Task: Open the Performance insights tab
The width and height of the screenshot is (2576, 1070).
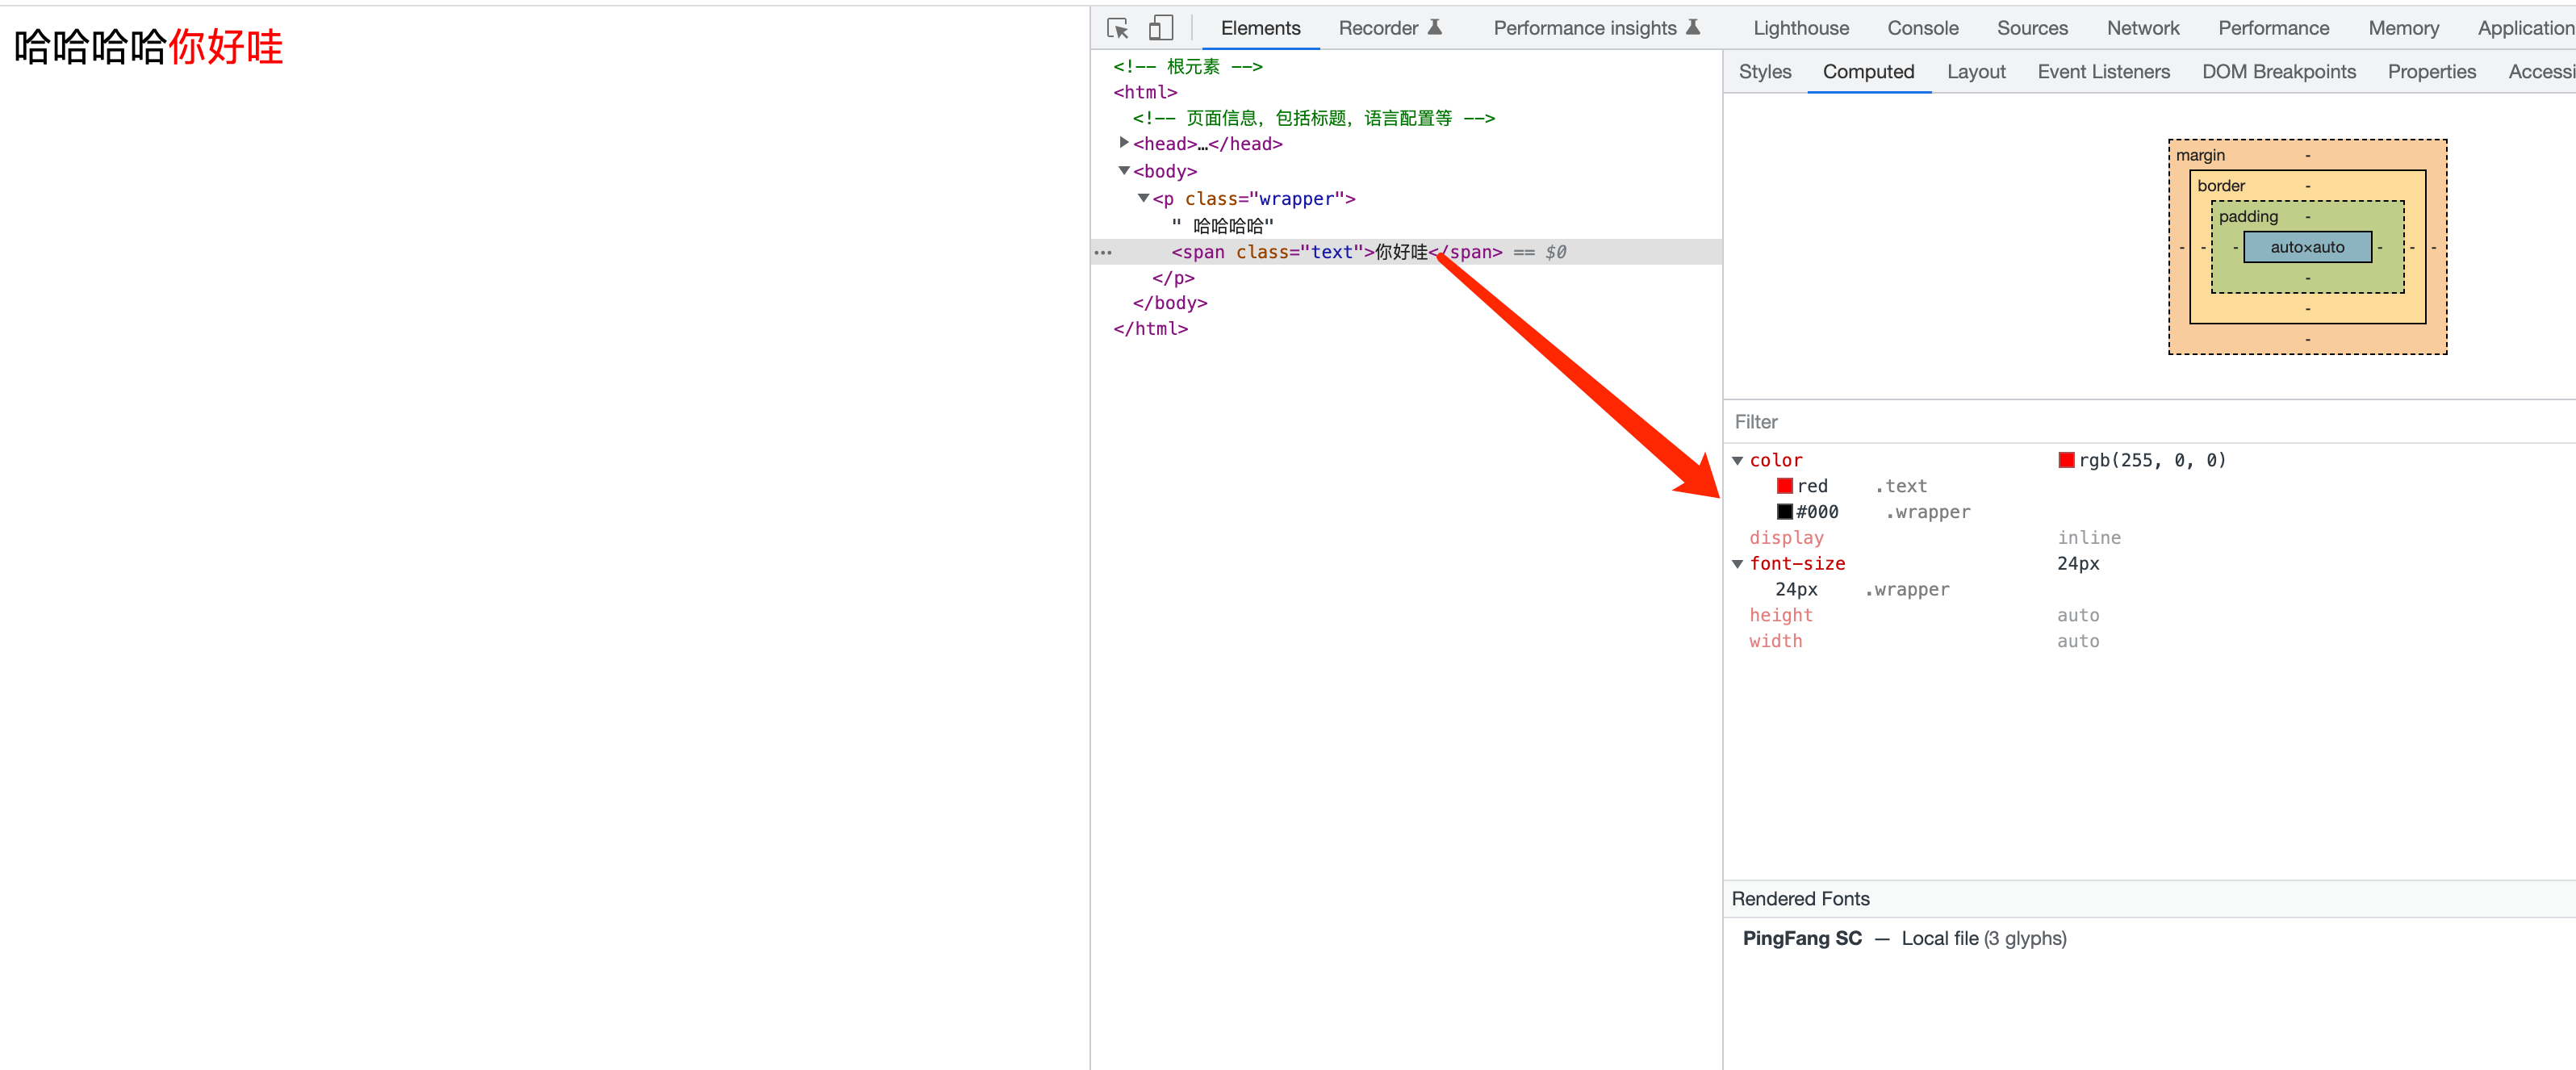Action: [1584, 28]
